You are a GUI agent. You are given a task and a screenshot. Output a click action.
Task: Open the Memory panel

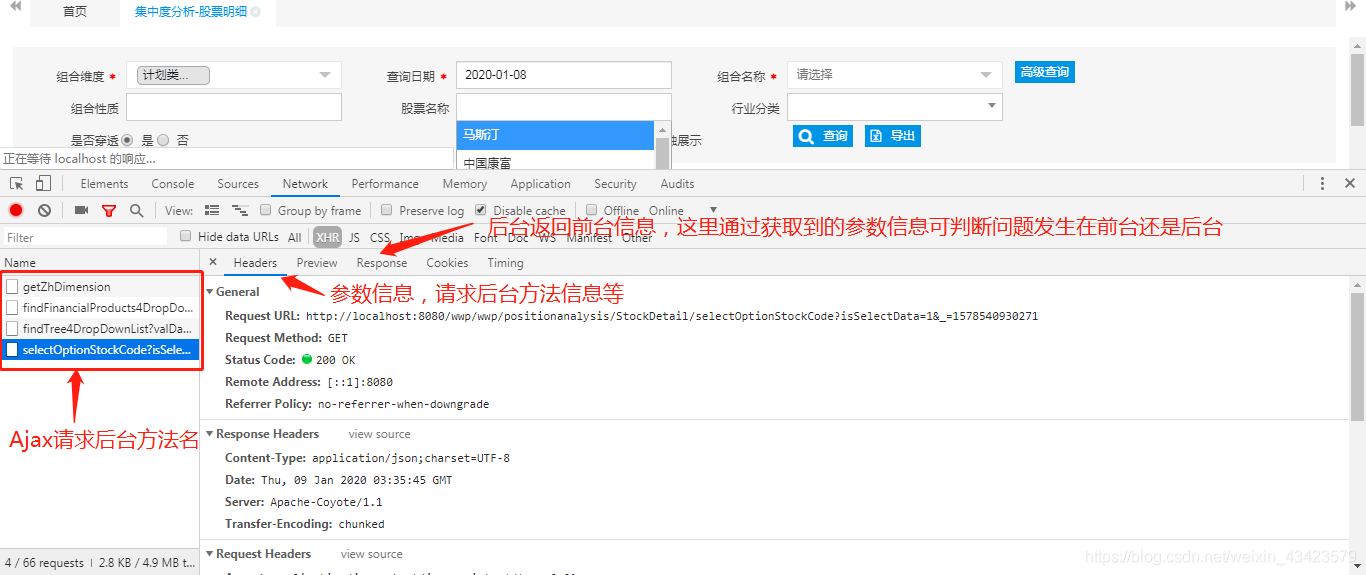point(464,184)
